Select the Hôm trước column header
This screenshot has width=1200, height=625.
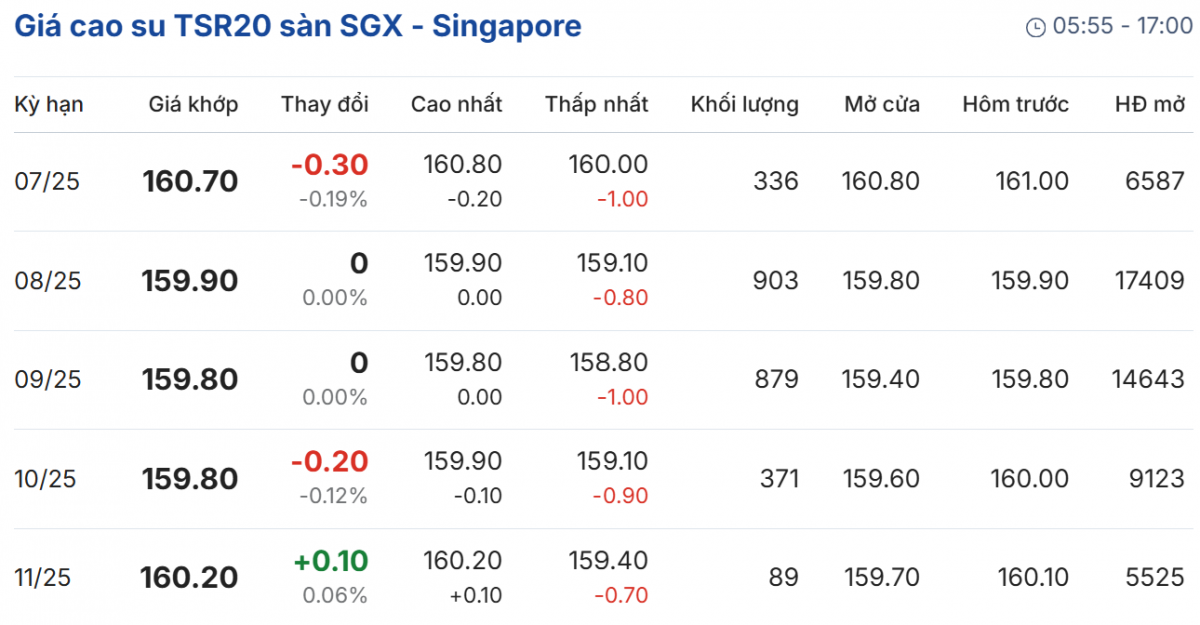click(x=1015, y=104)
